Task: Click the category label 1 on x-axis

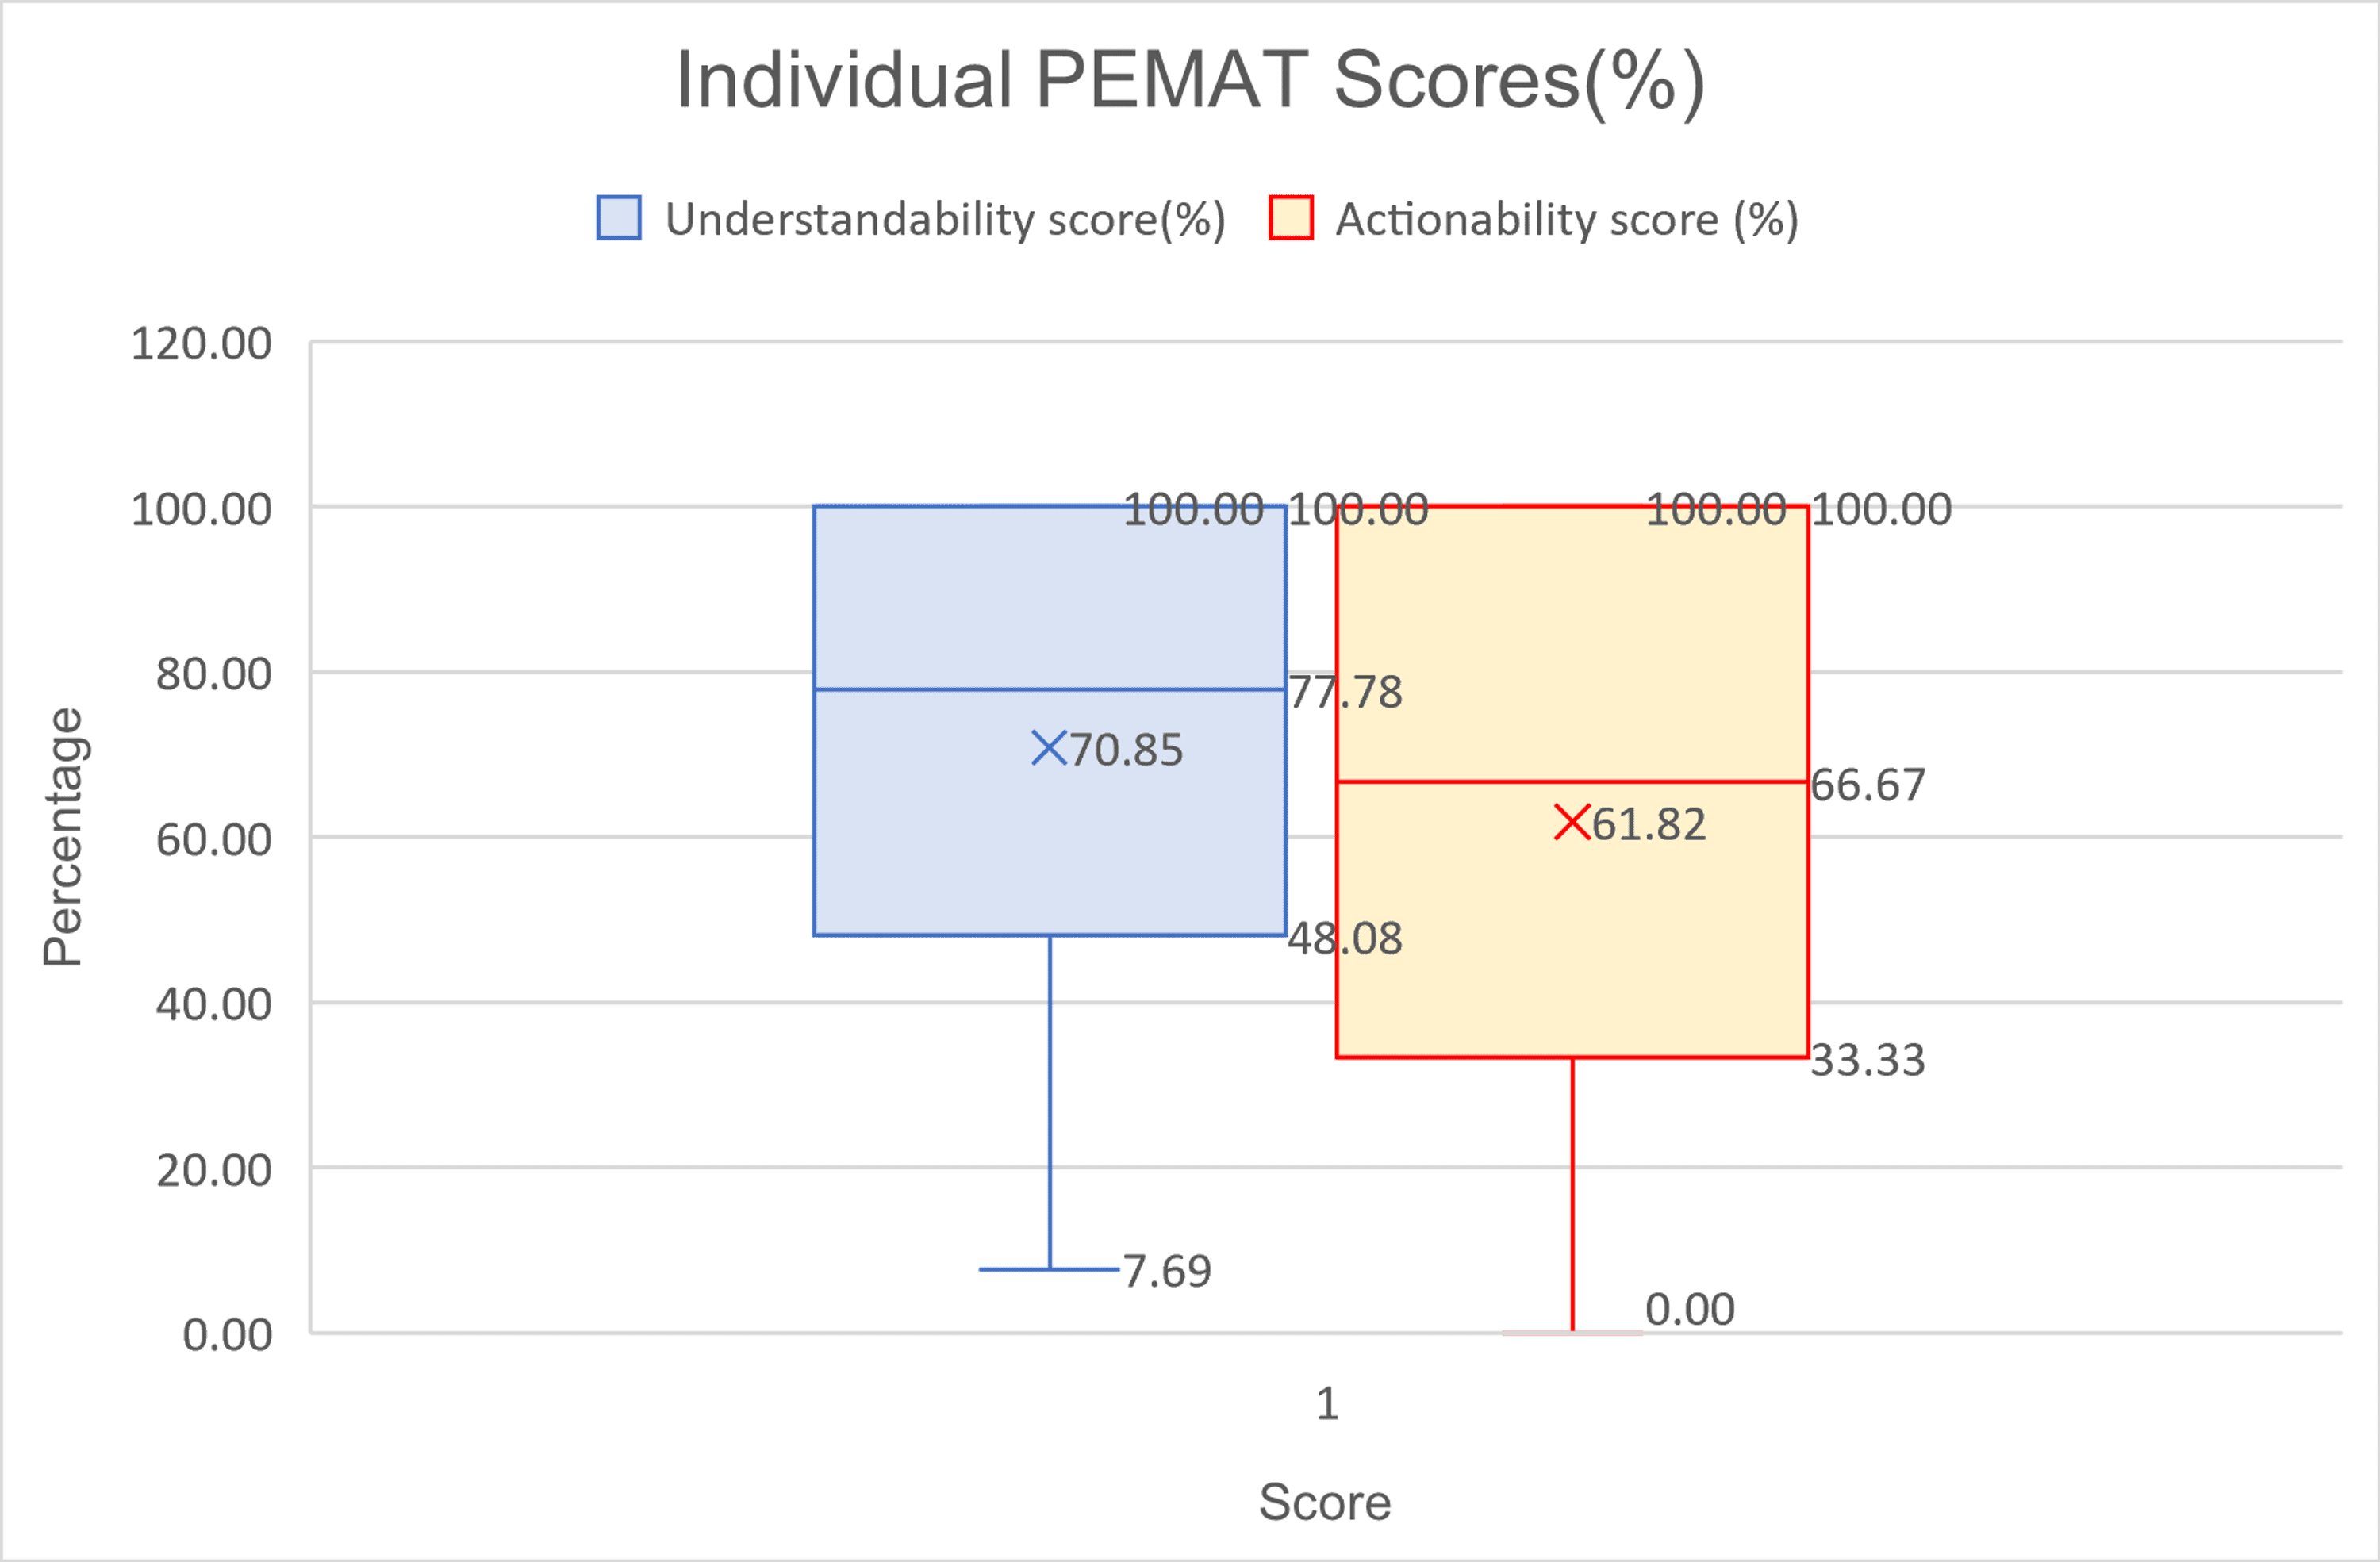Action: tap(1327, 1404)
